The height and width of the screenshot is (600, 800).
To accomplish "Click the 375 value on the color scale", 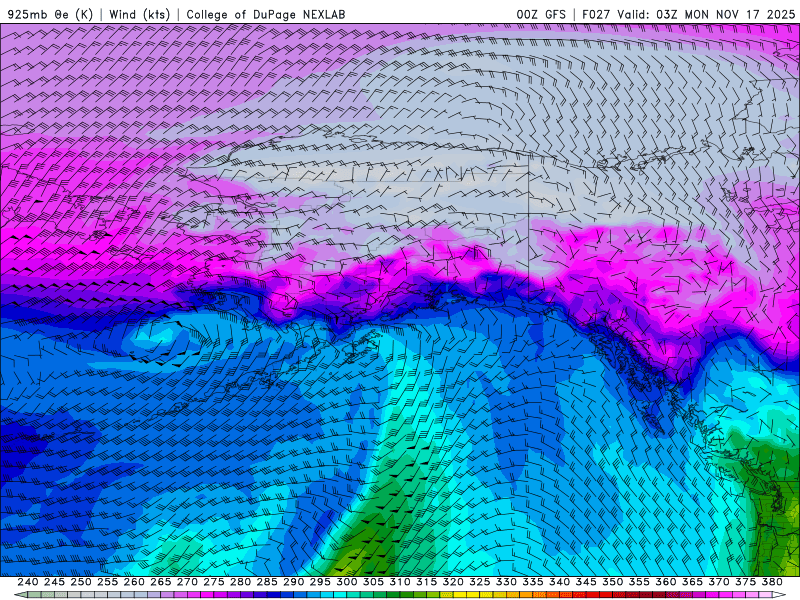I will click(x=745, y=582).
